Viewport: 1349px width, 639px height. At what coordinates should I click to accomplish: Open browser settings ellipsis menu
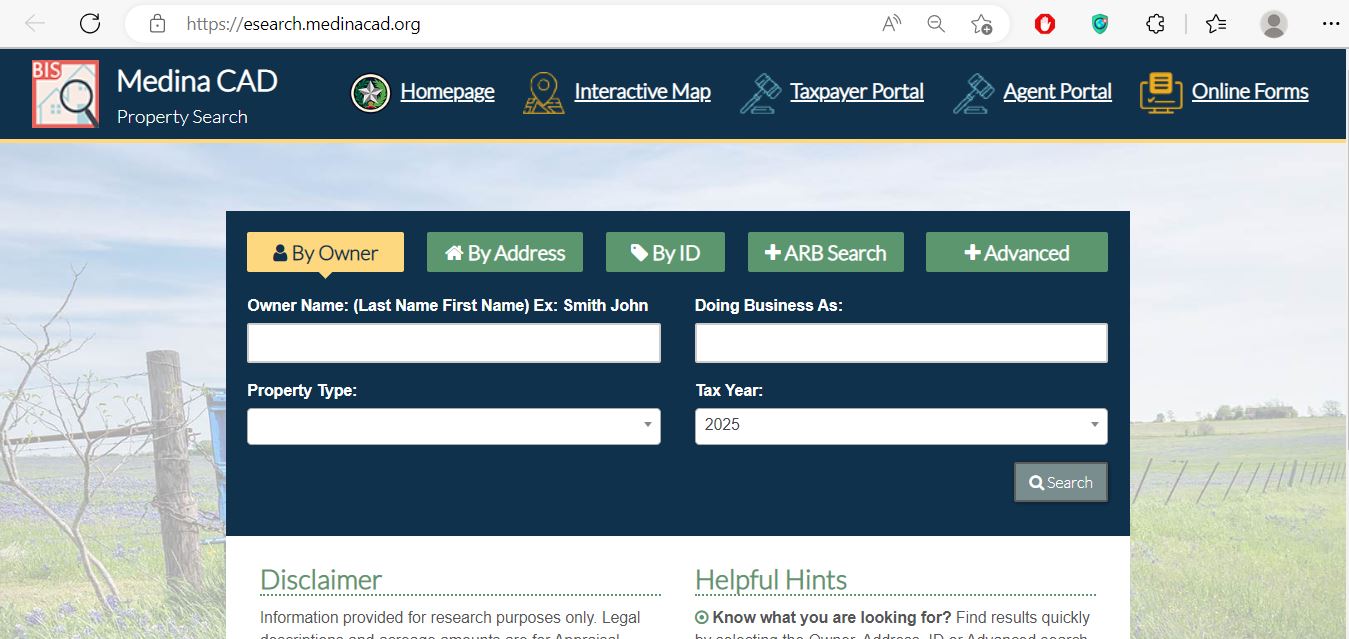[1330, 24]
